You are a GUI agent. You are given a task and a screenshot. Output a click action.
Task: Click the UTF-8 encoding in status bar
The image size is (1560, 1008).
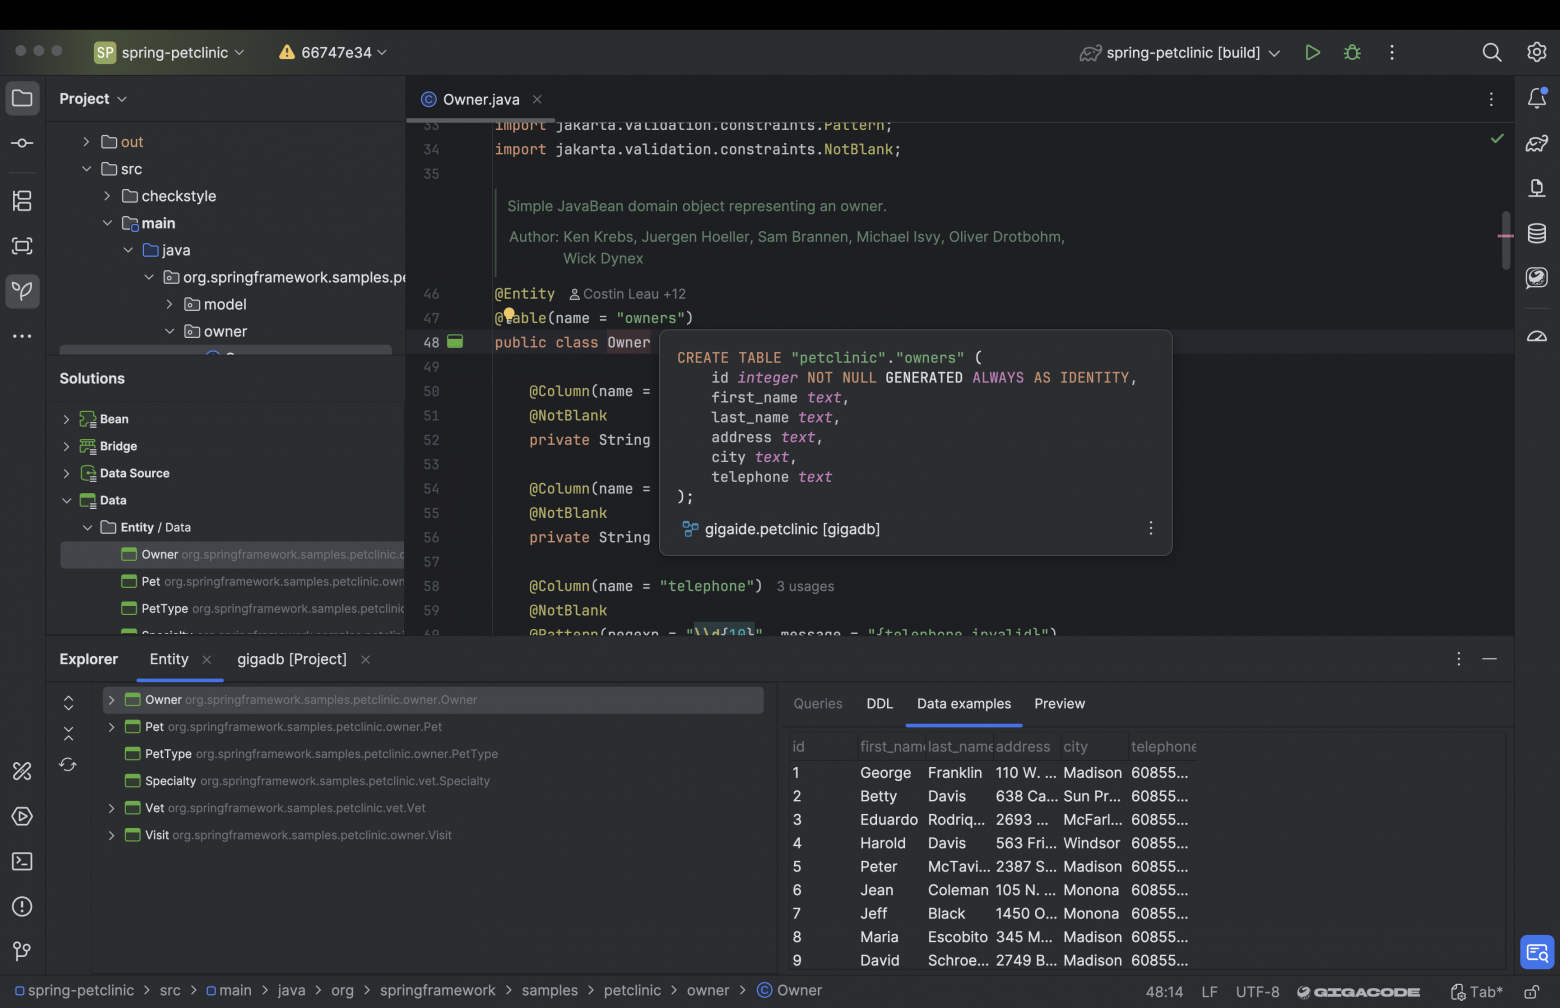point(1257,992)
